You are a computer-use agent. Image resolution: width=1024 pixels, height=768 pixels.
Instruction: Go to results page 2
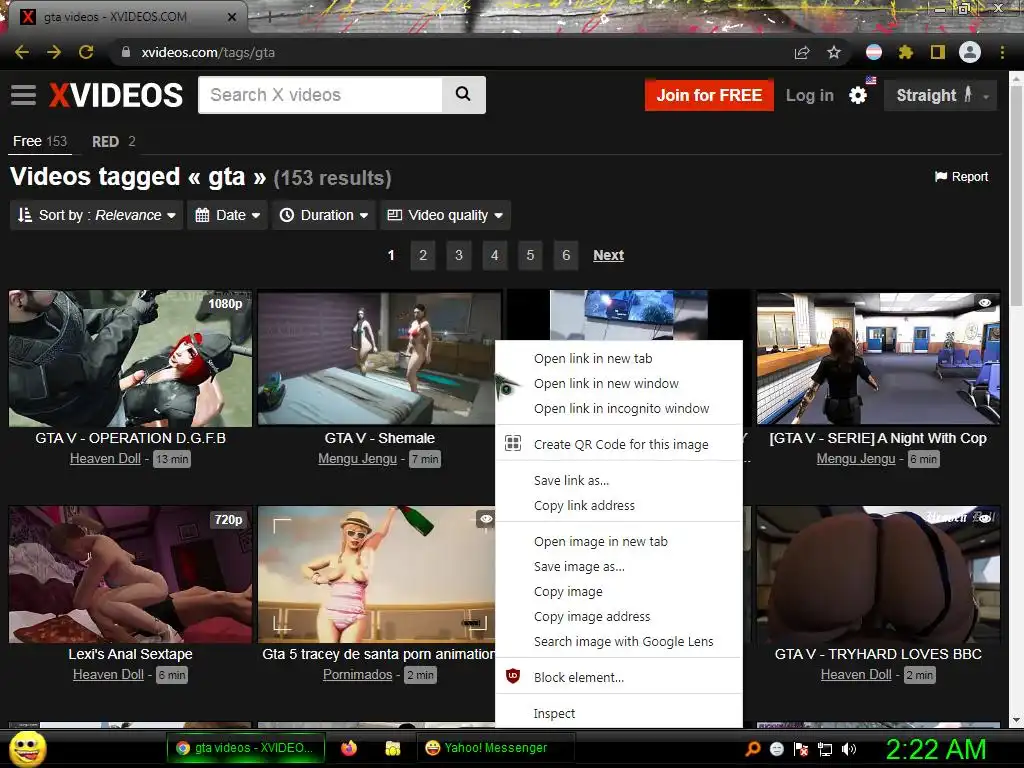pos(423,255)
